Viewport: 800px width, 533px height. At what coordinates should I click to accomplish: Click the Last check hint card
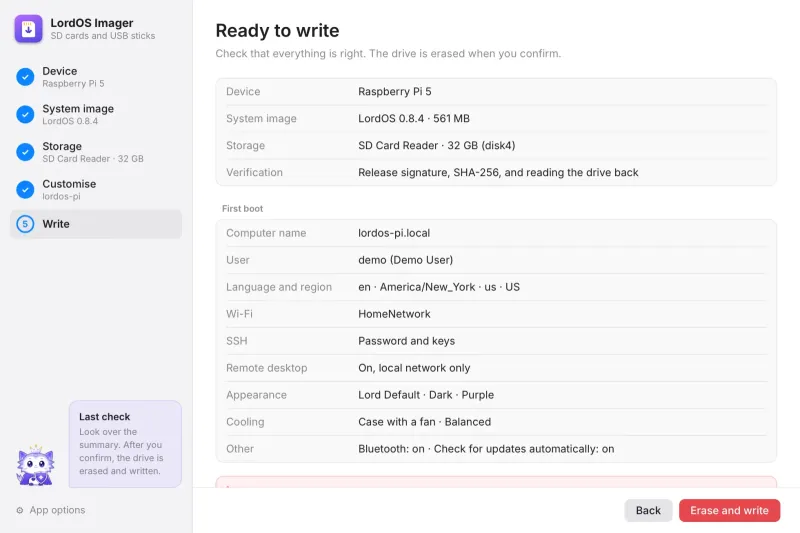pos(125,444)
